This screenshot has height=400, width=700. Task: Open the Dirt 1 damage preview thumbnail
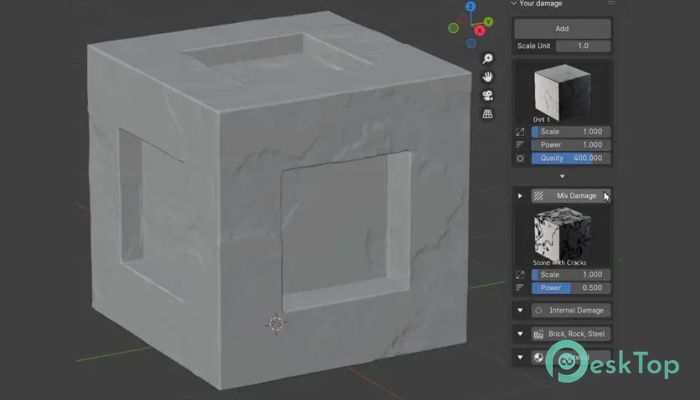click(562, 92)
